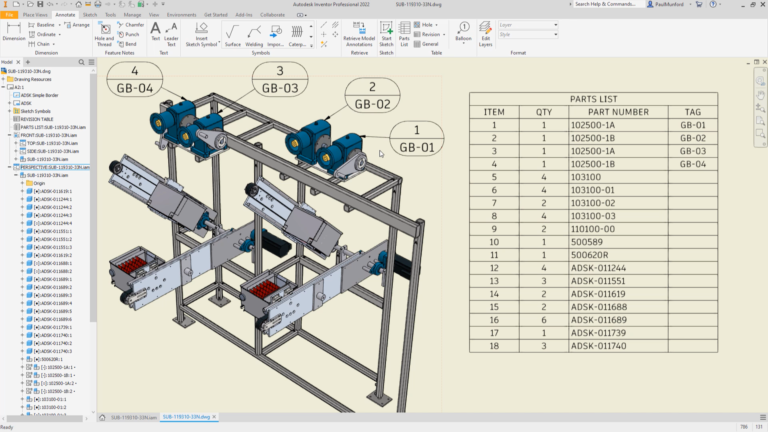Open the File menu tab
The width and height of the screenshot is (768, 432).
9,15
